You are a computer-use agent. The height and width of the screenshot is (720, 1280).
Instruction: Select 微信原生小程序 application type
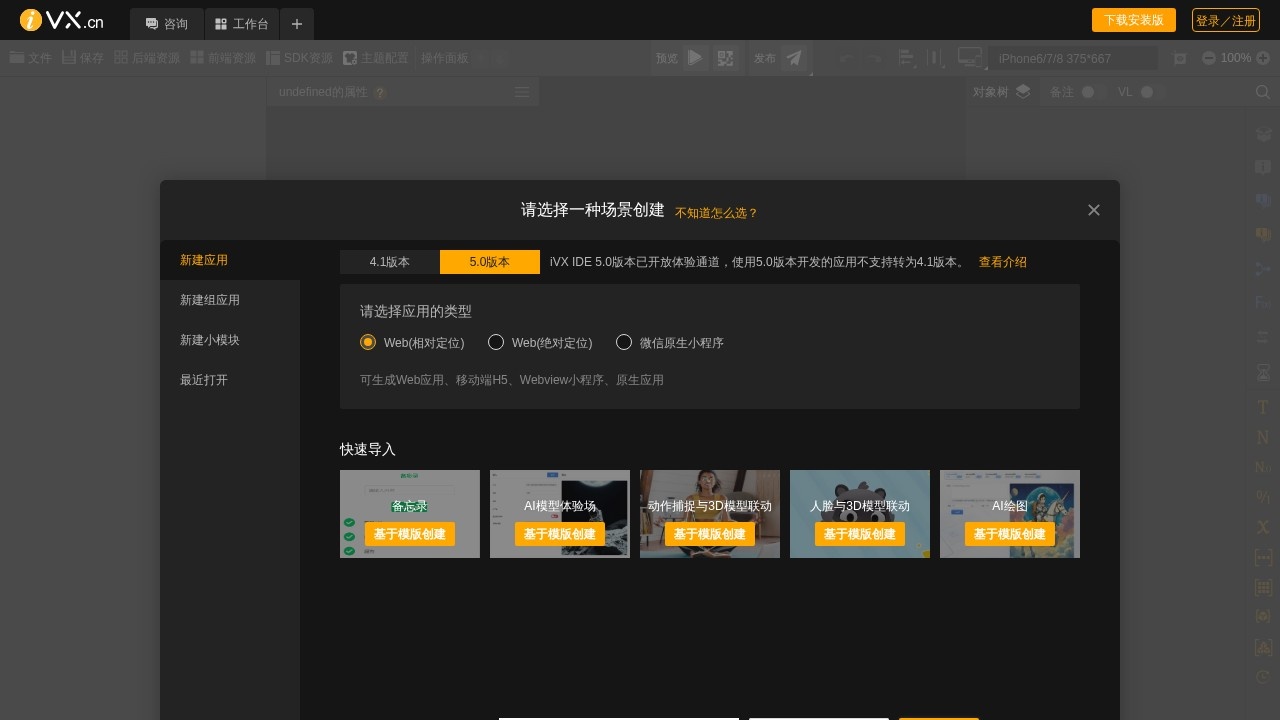[x=624, y=342]
